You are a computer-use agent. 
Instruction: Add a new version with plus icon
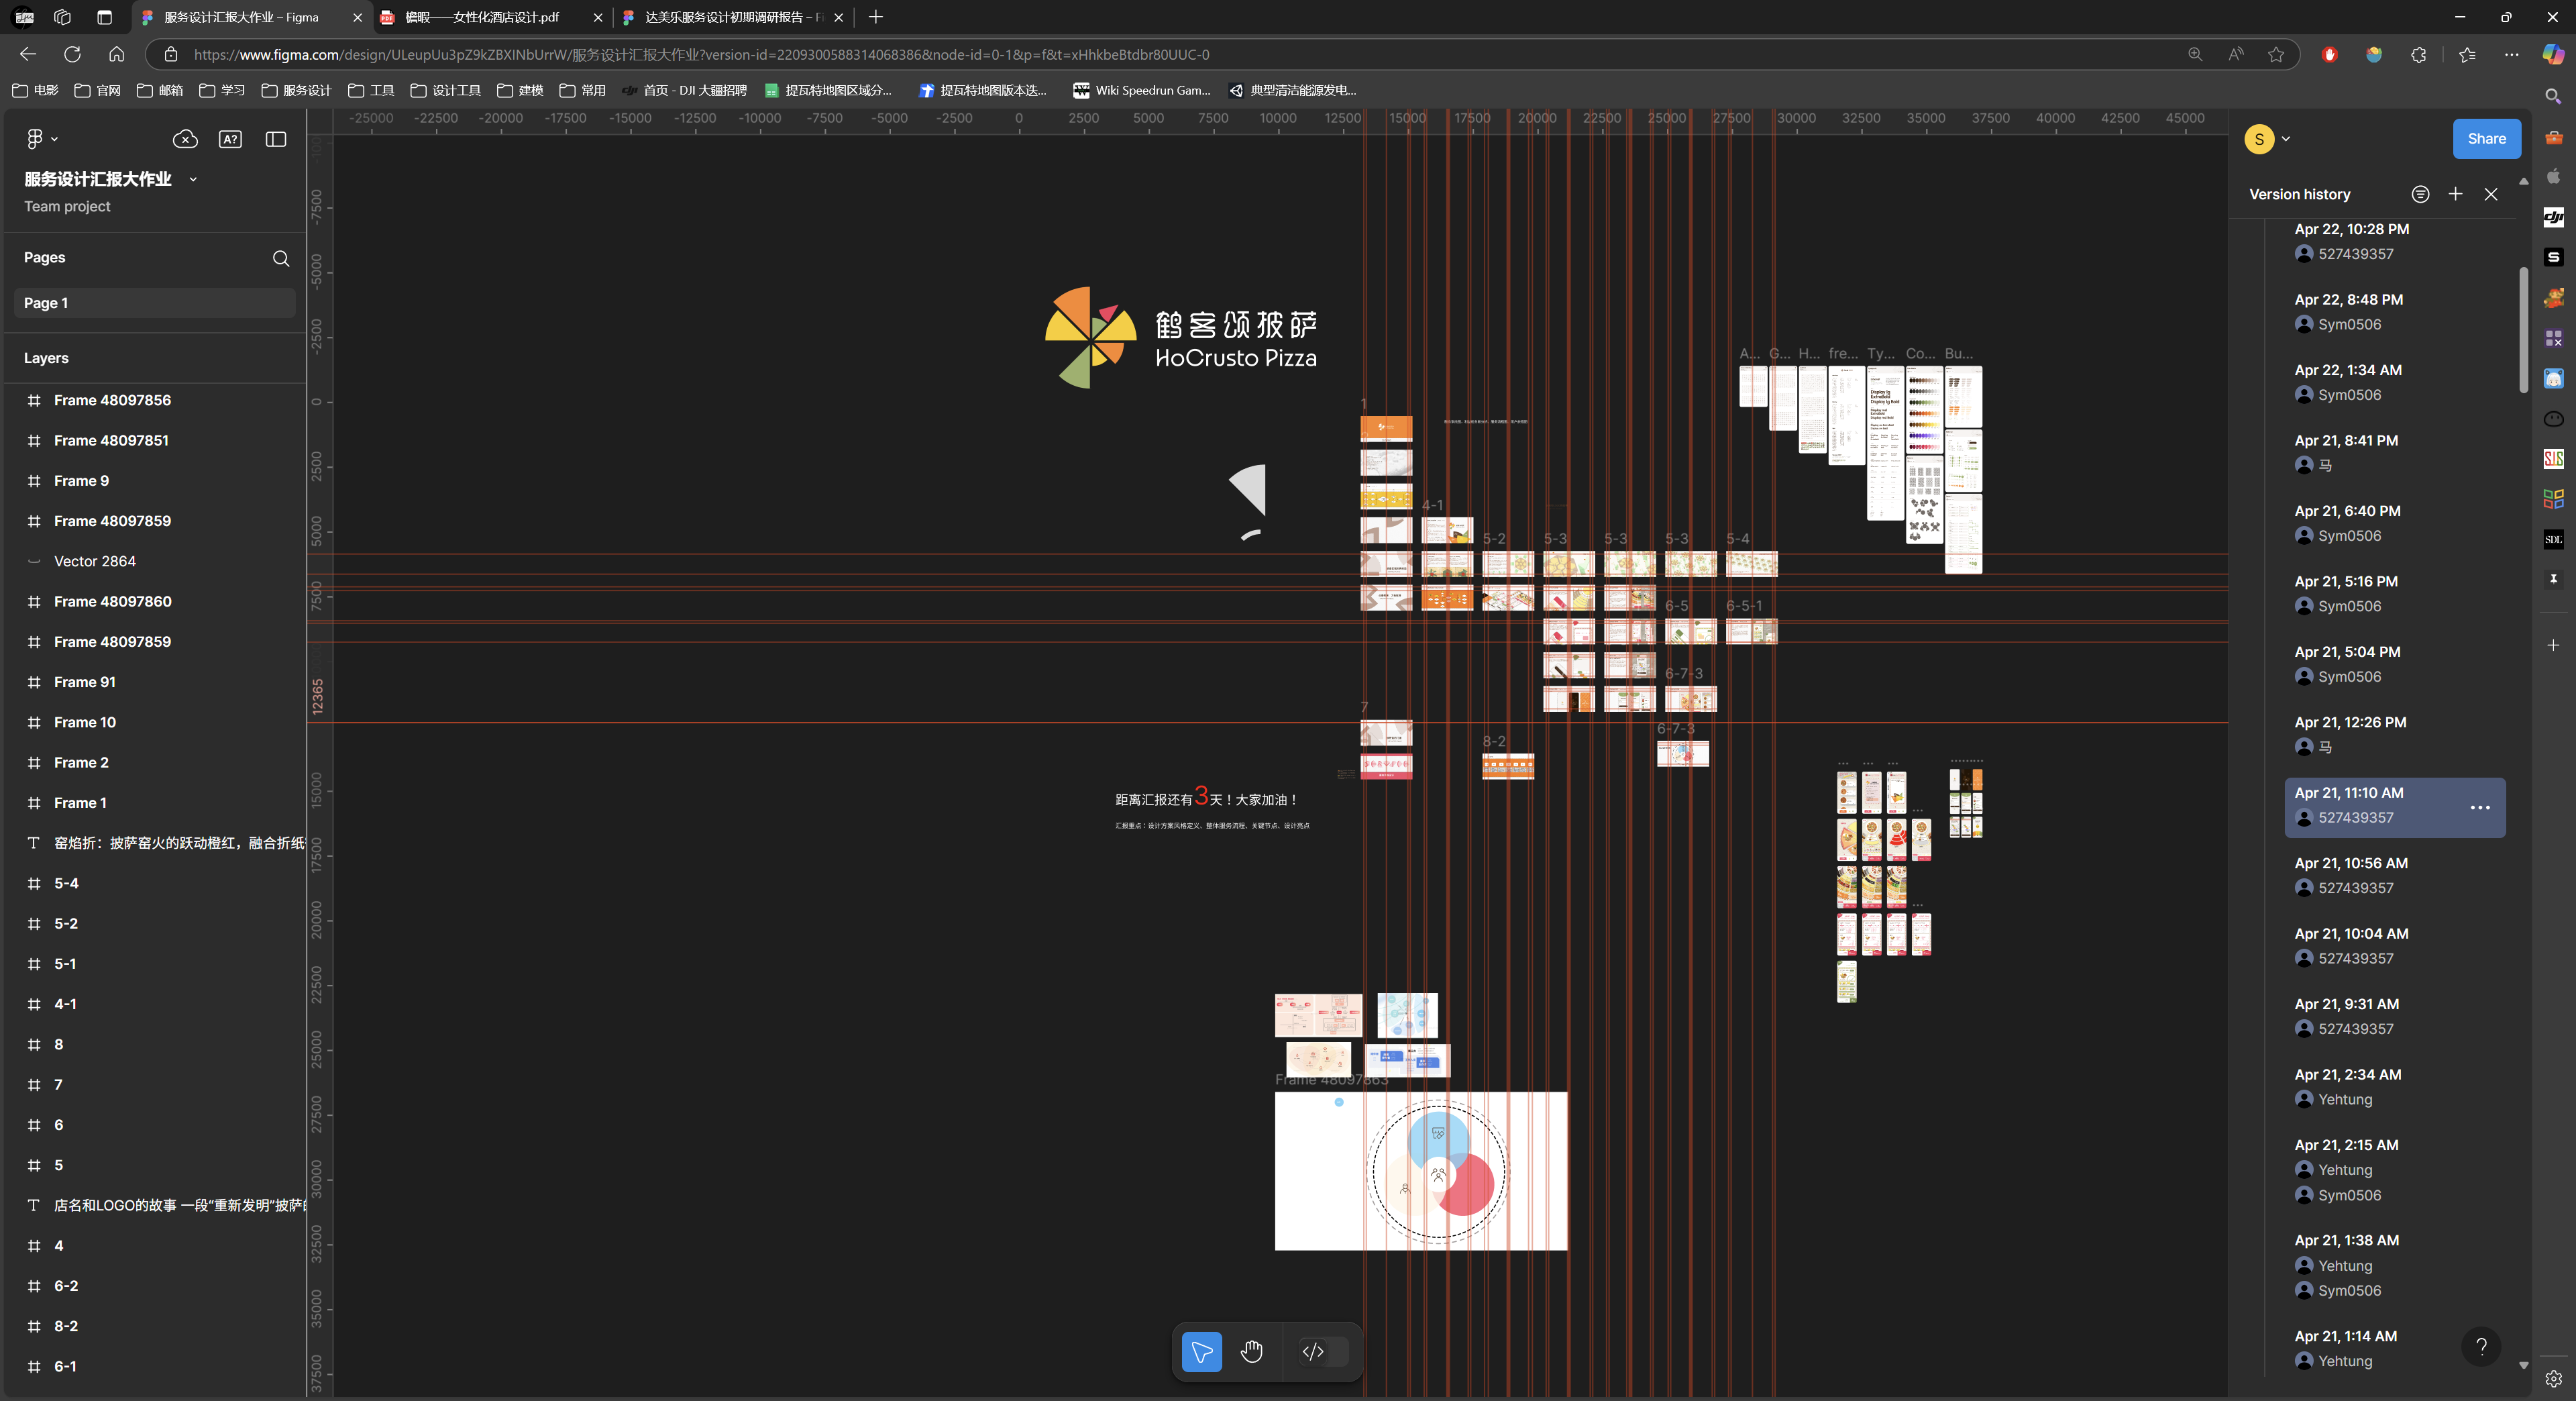(x=2455, y=194)
